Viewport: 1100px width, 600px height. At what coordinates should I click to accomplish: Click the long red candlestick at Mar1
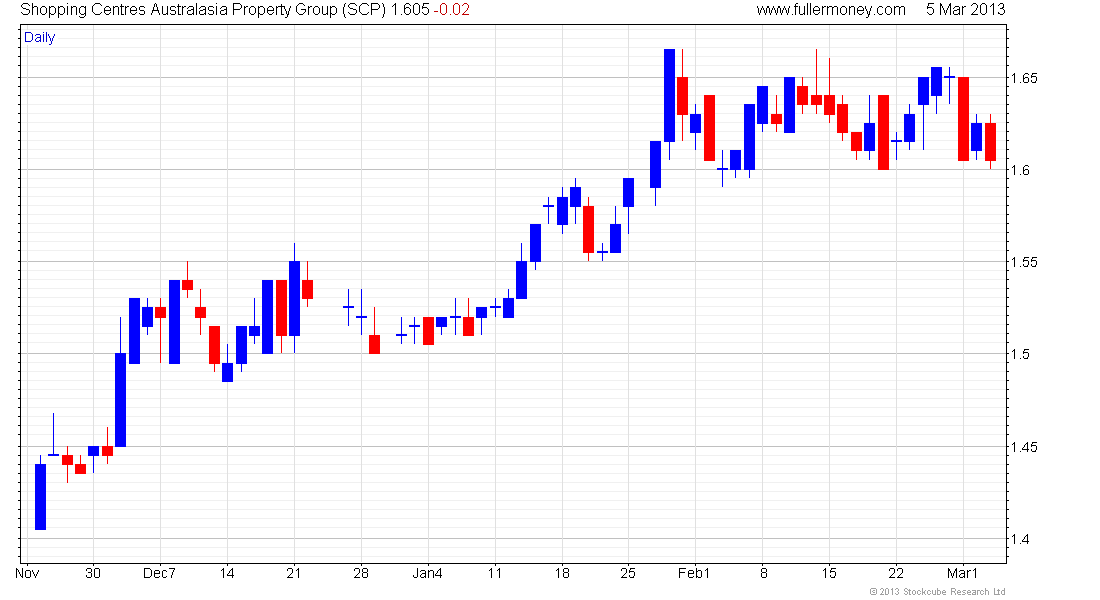[x=963, y=119]
